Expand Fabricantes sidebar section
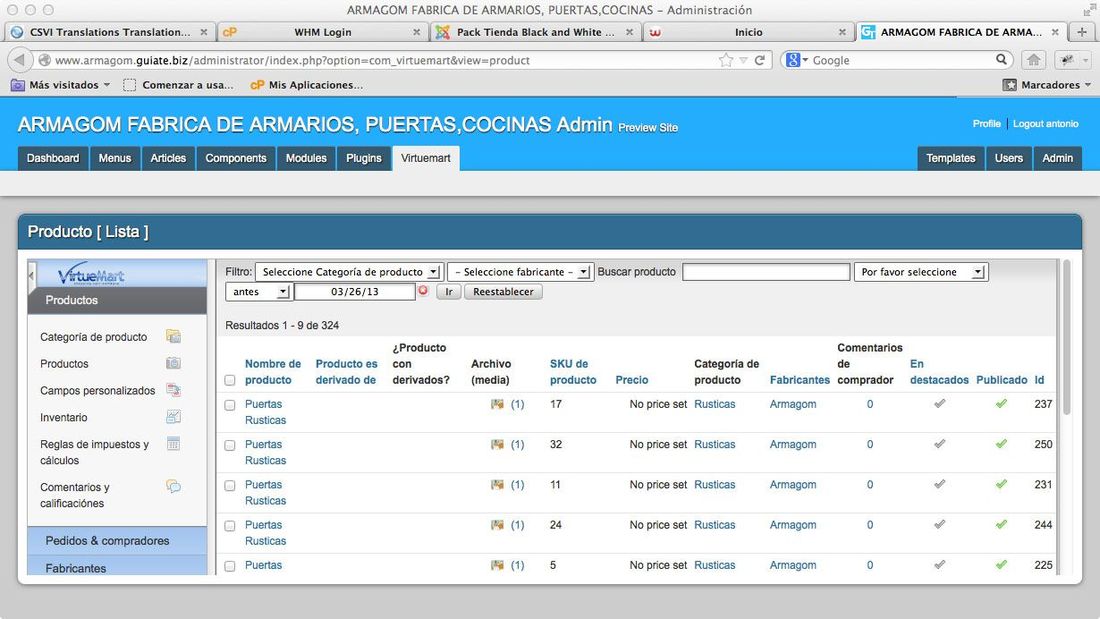This screenshot has height=619, width=1100. click(x=117, y=567)
